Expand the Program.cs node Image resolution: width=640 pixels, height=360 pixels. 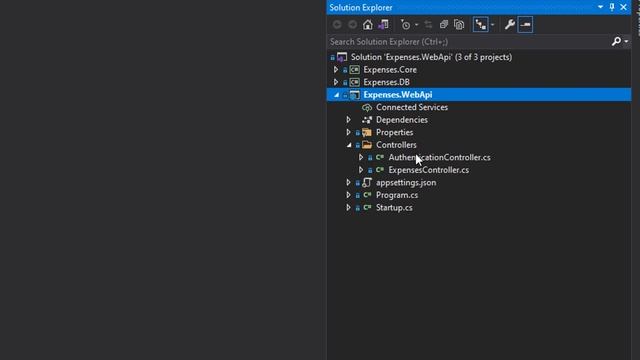pyautogui.click(x=349, y=196)
